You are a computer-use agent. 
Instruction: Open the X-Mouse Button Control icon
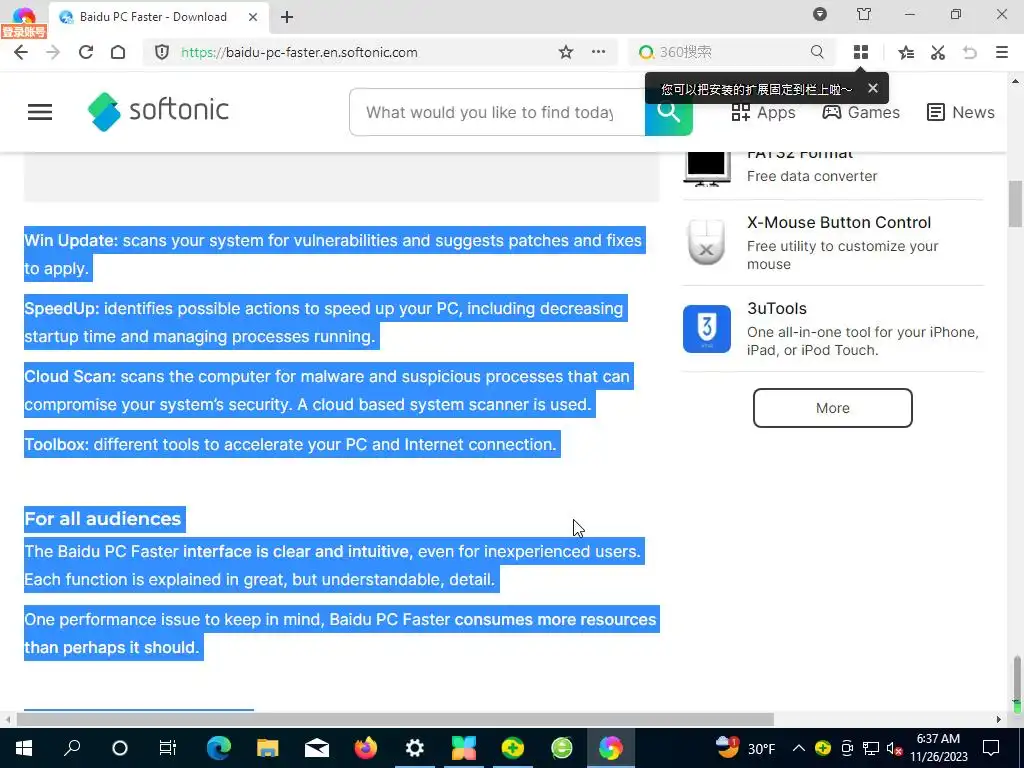pyautogui.click(x=707, y=242)
